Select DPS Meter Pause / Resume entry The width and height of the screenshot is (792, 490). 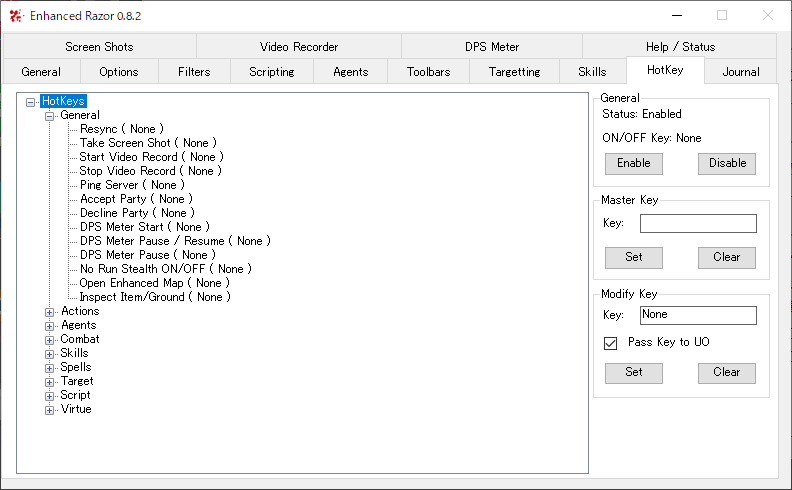pos(175,241)
